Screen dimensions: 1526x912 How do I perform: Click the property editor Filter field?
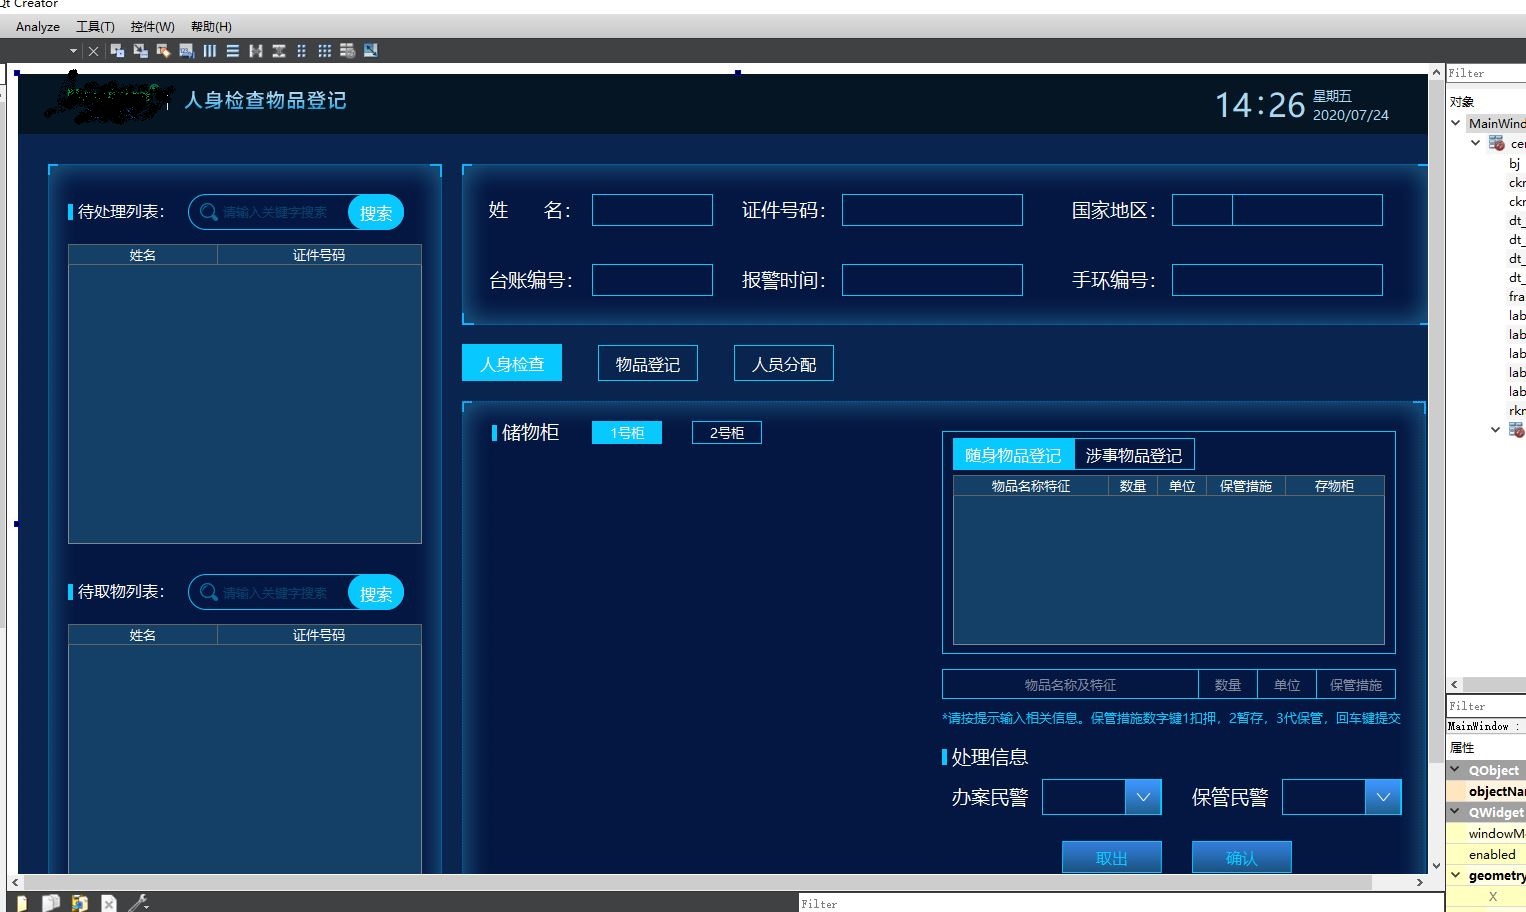click(1486, 706)
